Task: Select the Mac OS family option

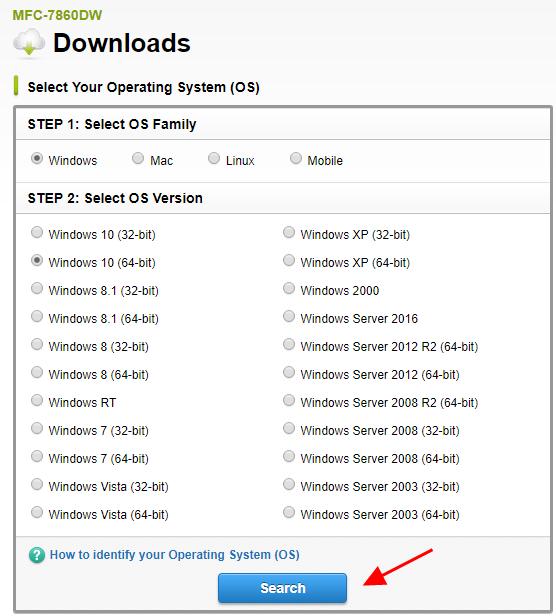Action: [138, 158]
